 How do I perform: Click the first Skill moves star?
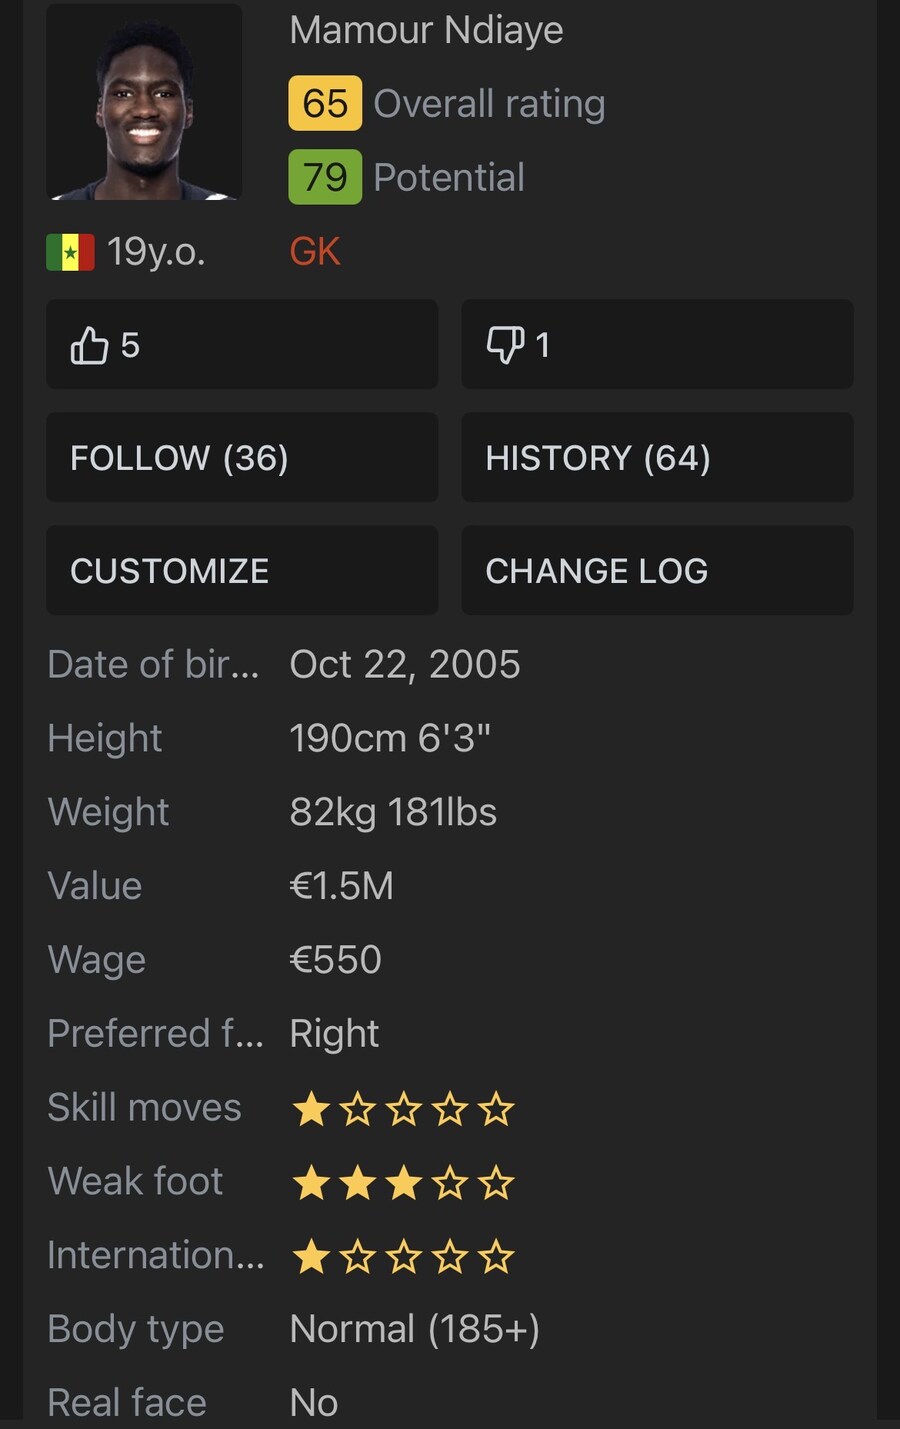(x=311, y=1109)
